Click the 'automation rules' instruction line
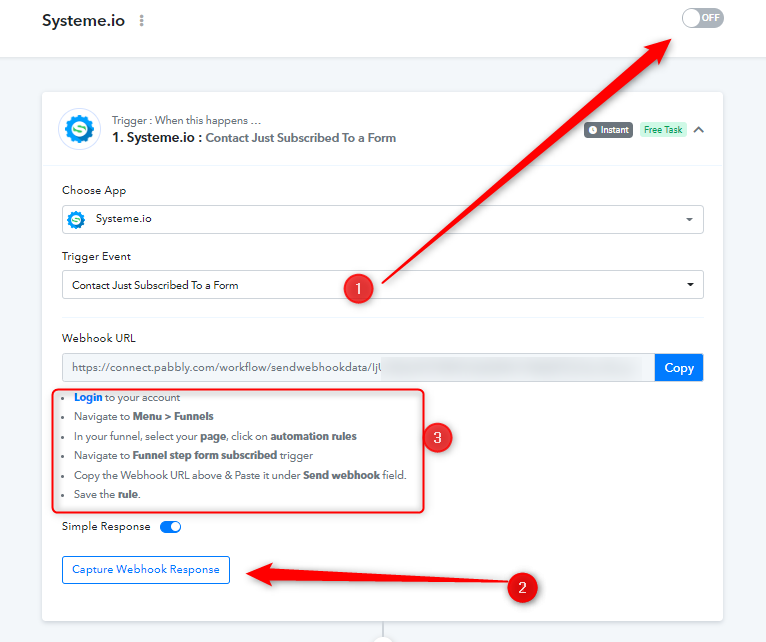Viewport: 766px width, 642px height. pyautogui.click(x=215, y=436)
